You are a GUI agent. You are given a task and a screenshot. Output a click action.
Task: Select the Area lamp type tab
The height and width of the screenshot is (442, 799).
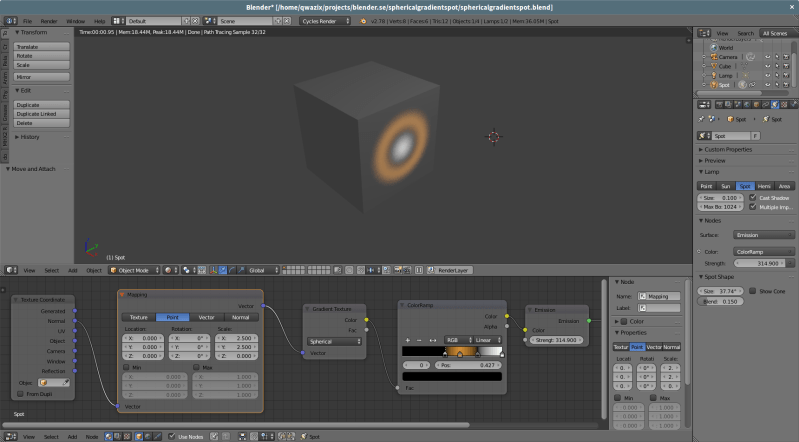(784, 186)
